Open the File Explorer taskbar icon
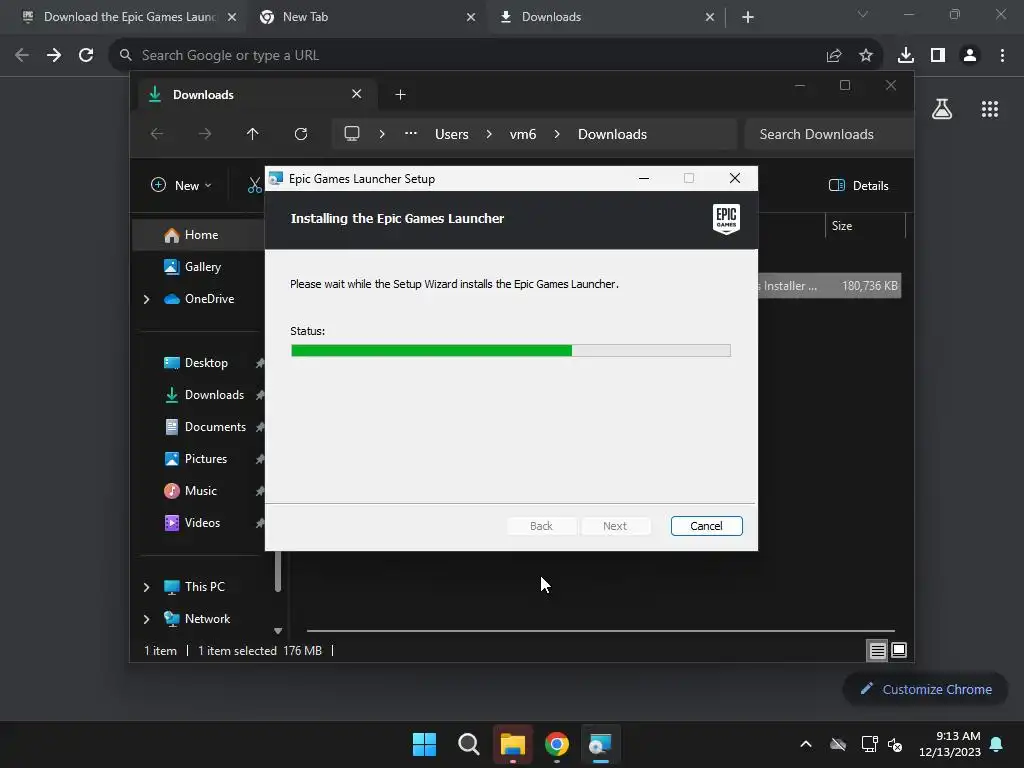This screenshot has width=1024, height=768. pos(513,744)
